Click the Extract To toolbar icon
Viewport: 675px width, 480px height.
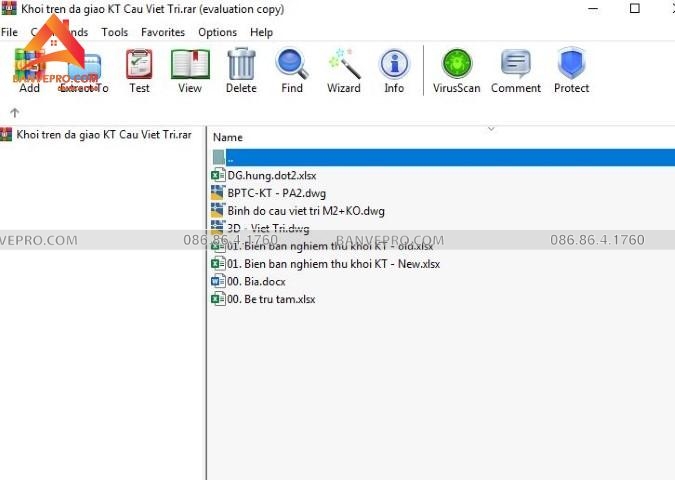click(84, 67)
